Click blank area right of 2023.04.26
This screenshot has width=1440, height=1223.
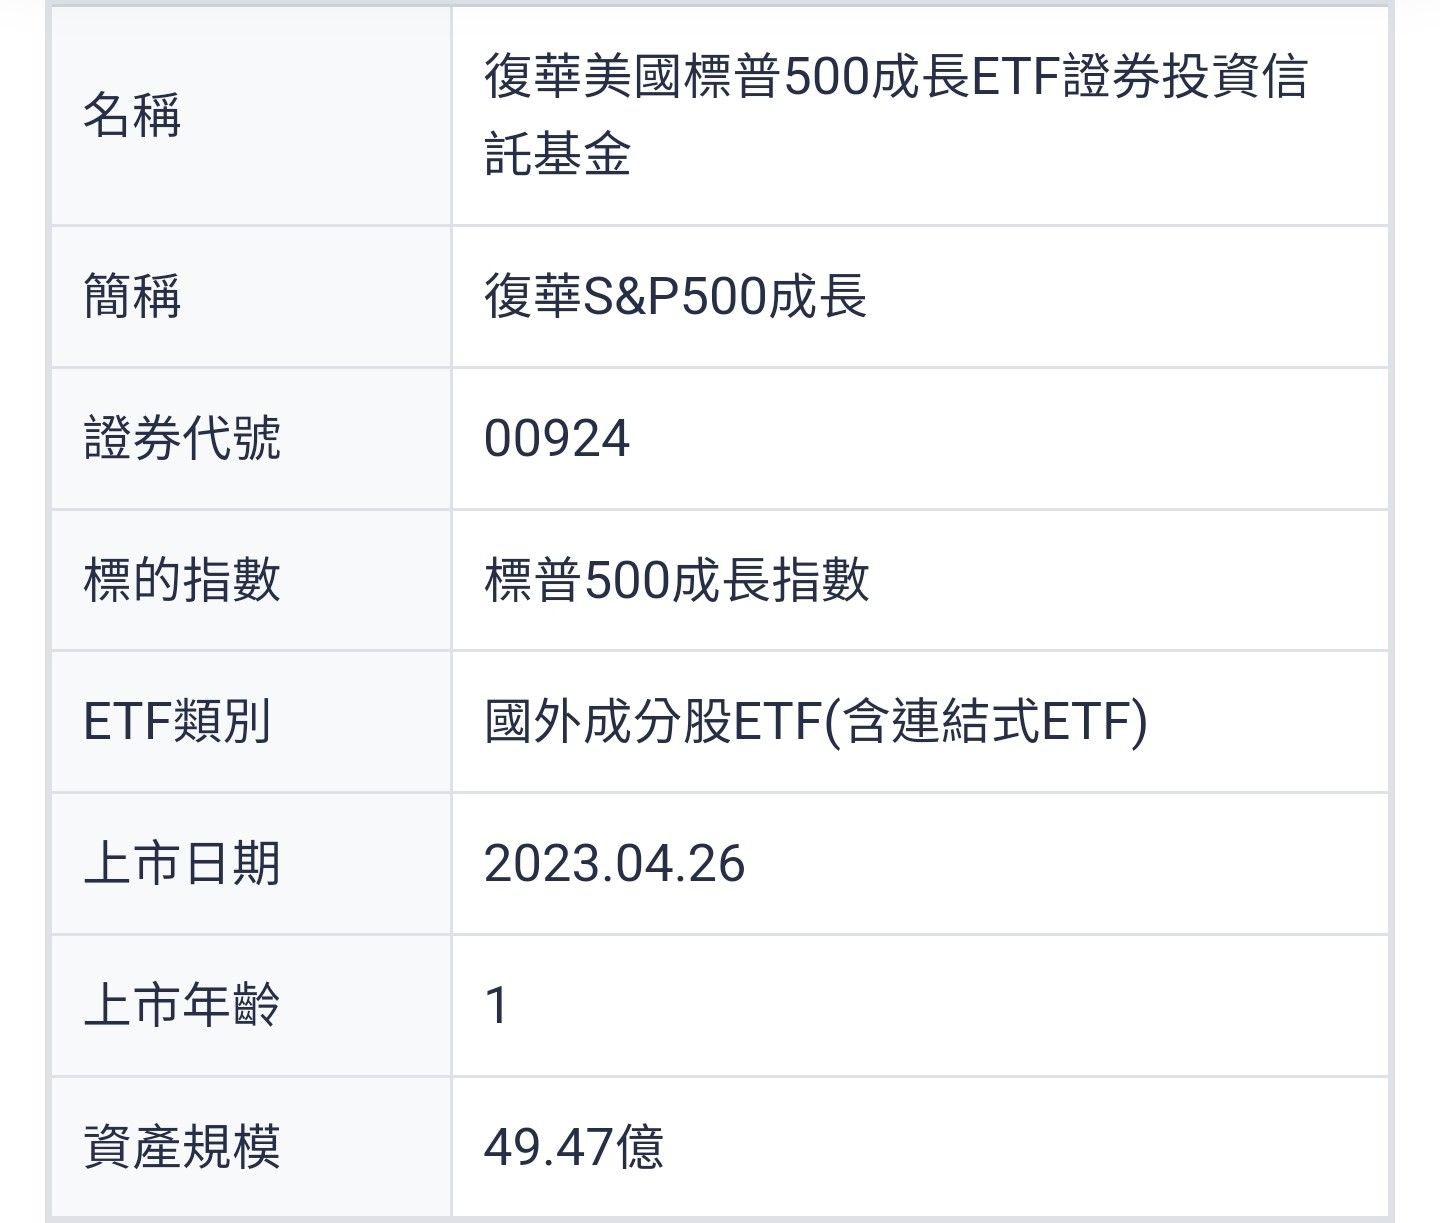(x=1050, y=863)
